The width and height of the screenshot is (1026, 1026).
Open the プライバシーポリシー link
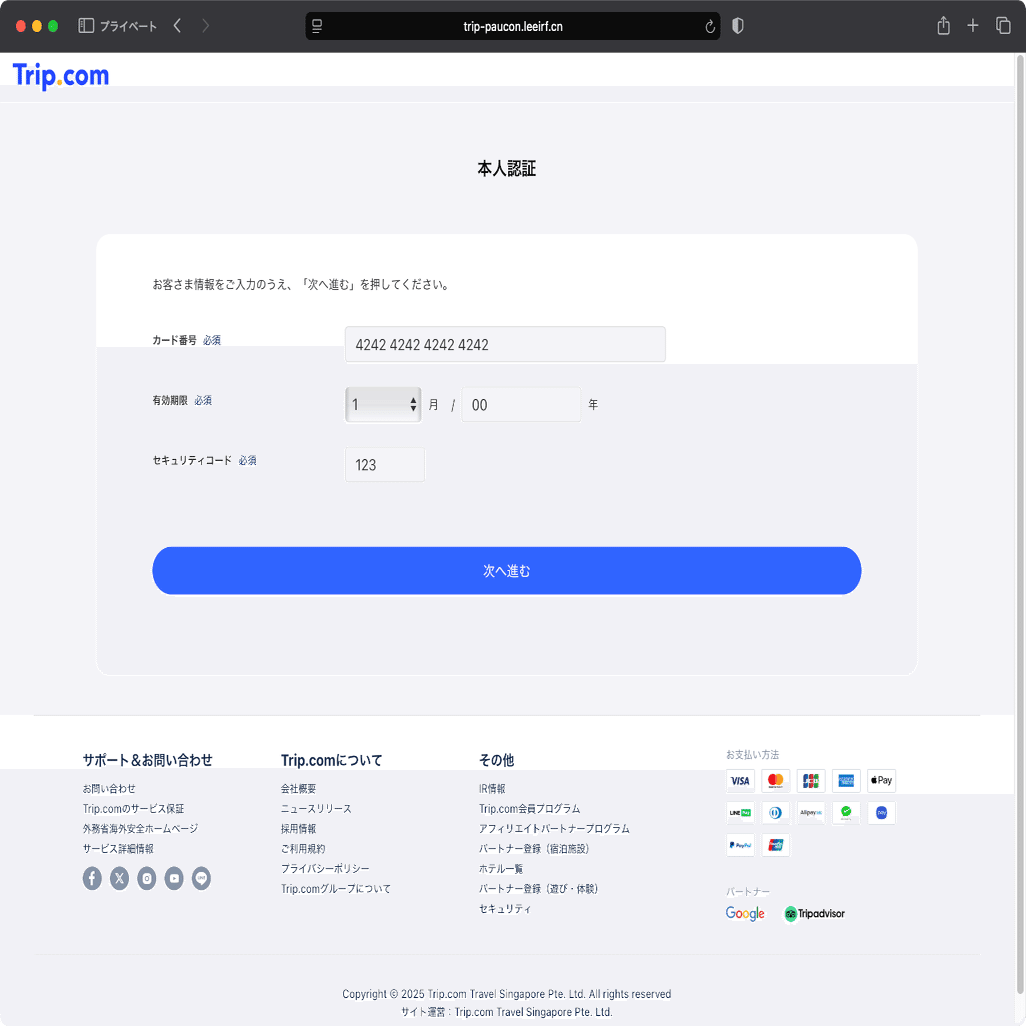click(x=325, y=868)
